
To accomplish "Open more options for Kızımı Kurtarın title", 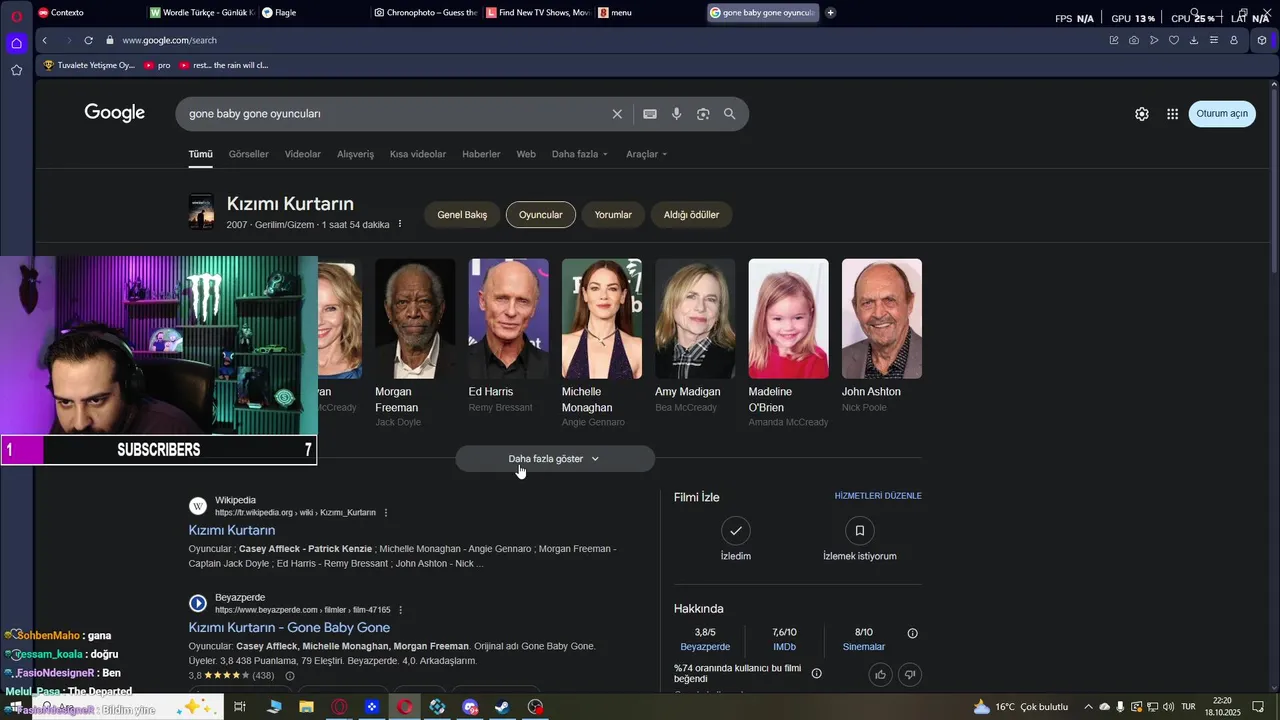I will click(400, 224).
